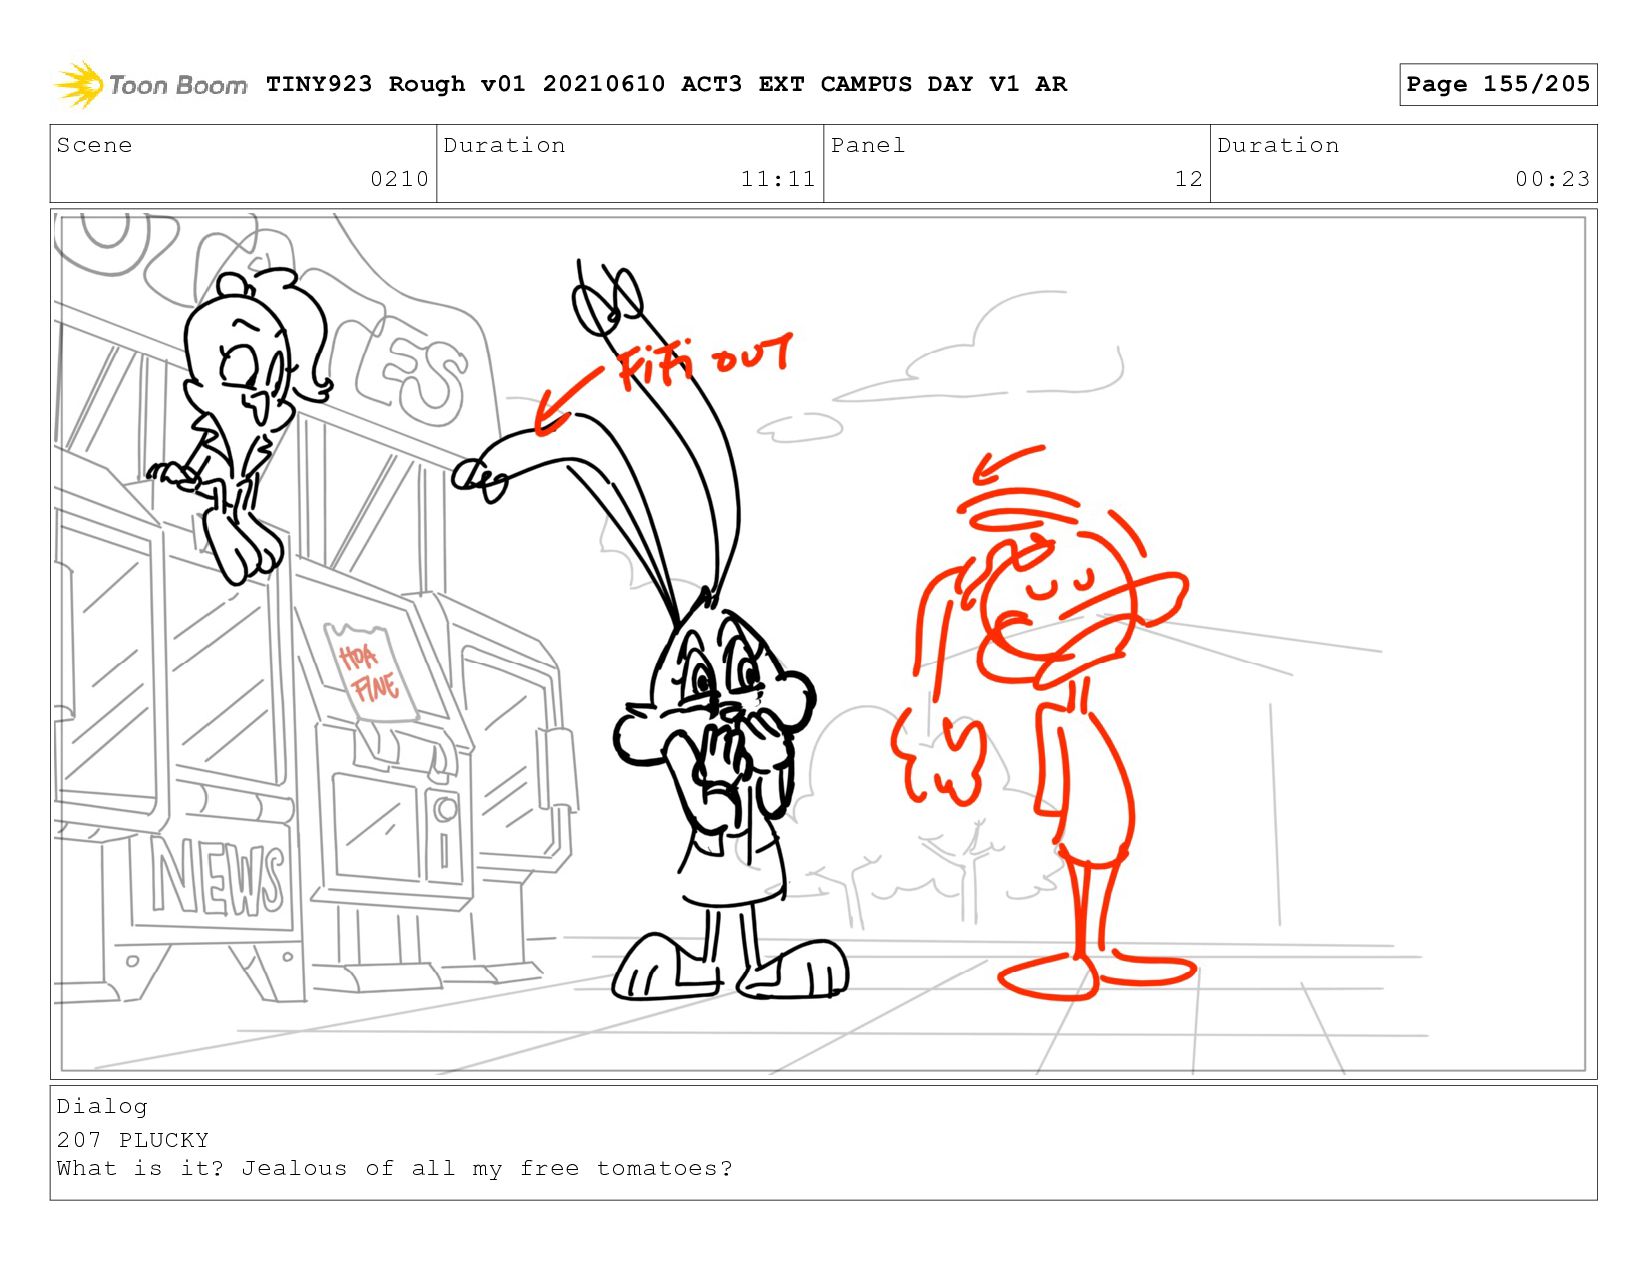Image resolution: width=1650 pixels, height=1275 pixels.
Task: Click the Panel number '12'
Action: 1188,179
